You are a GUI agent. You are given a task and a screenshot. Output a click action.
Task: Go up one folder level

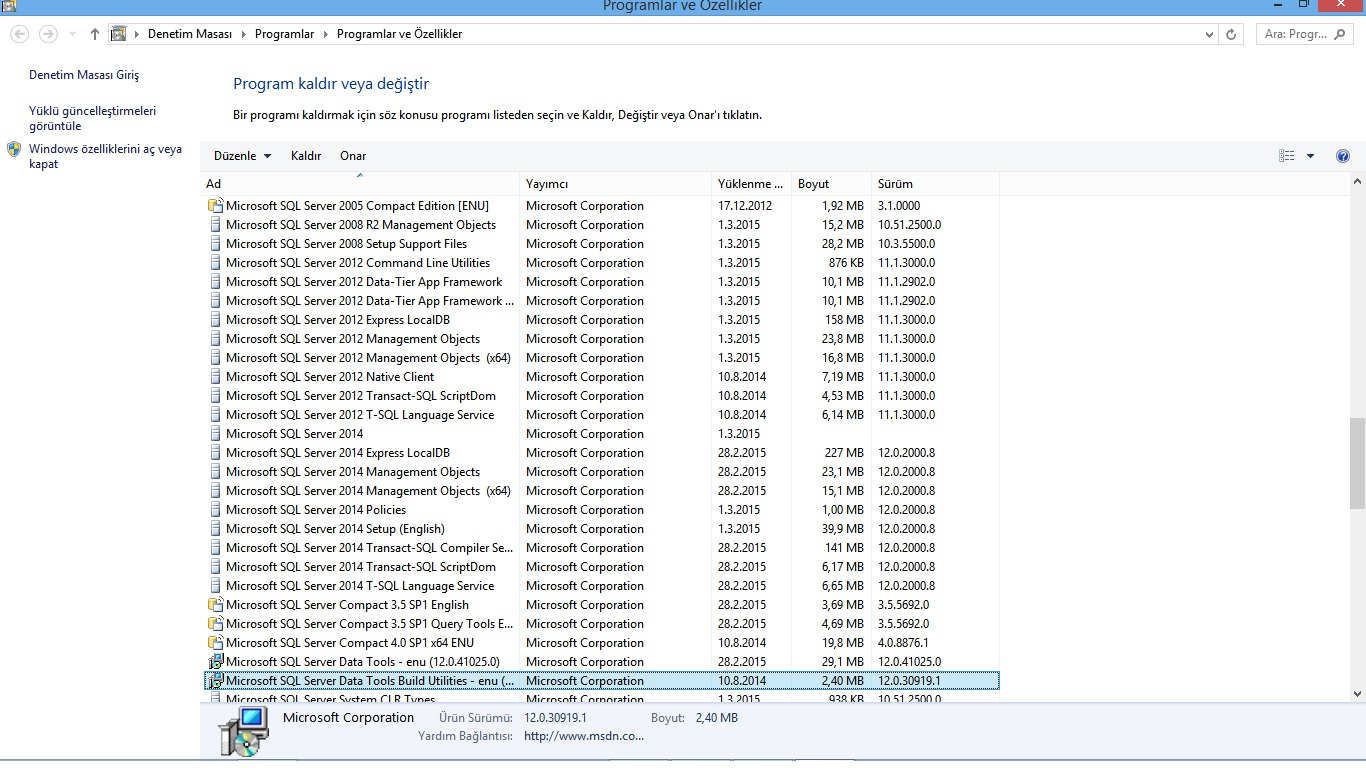(95, 34)
